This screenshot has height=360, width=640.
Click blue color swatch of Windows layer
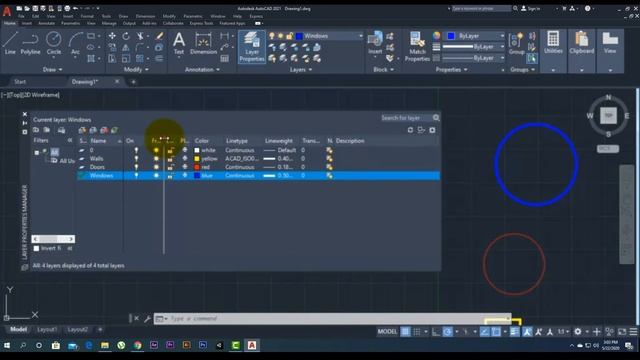197,176
